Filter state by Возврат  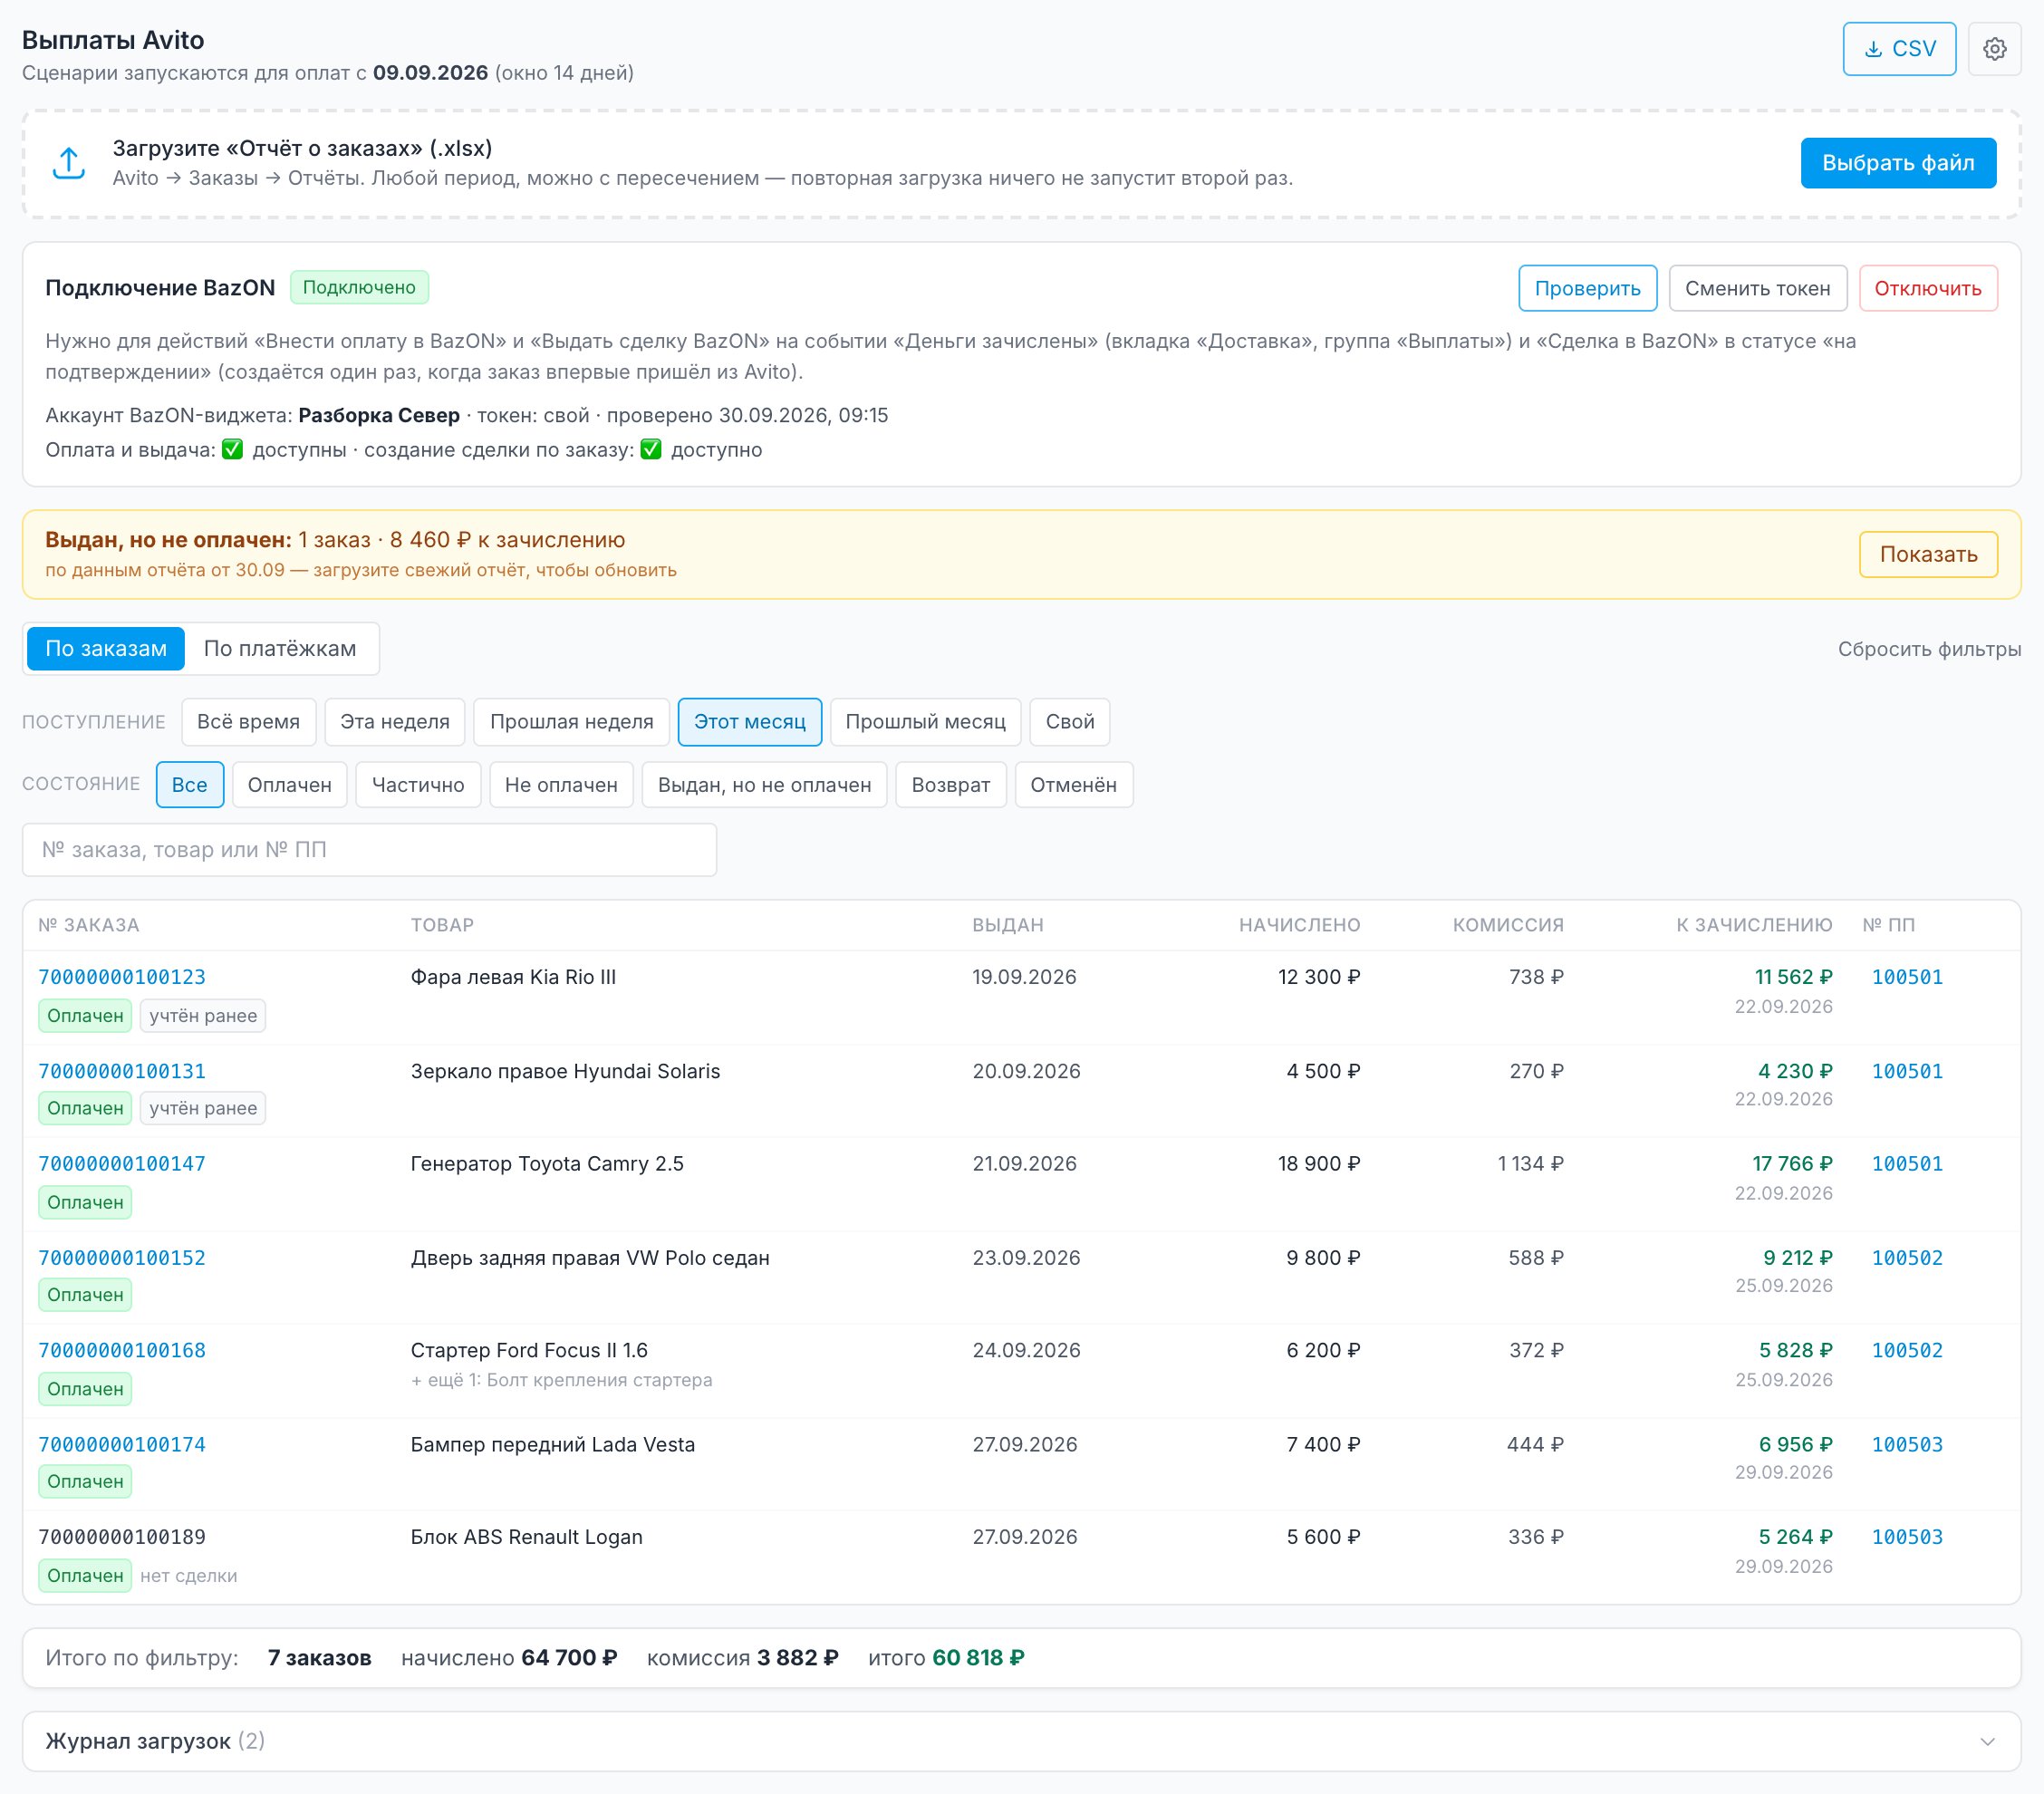[x=950, y=785]
